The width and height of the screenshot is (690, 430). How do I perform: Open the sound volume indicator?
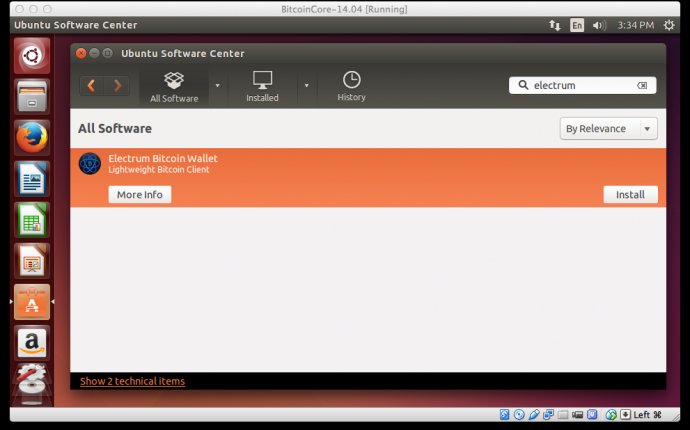[599, 25]
